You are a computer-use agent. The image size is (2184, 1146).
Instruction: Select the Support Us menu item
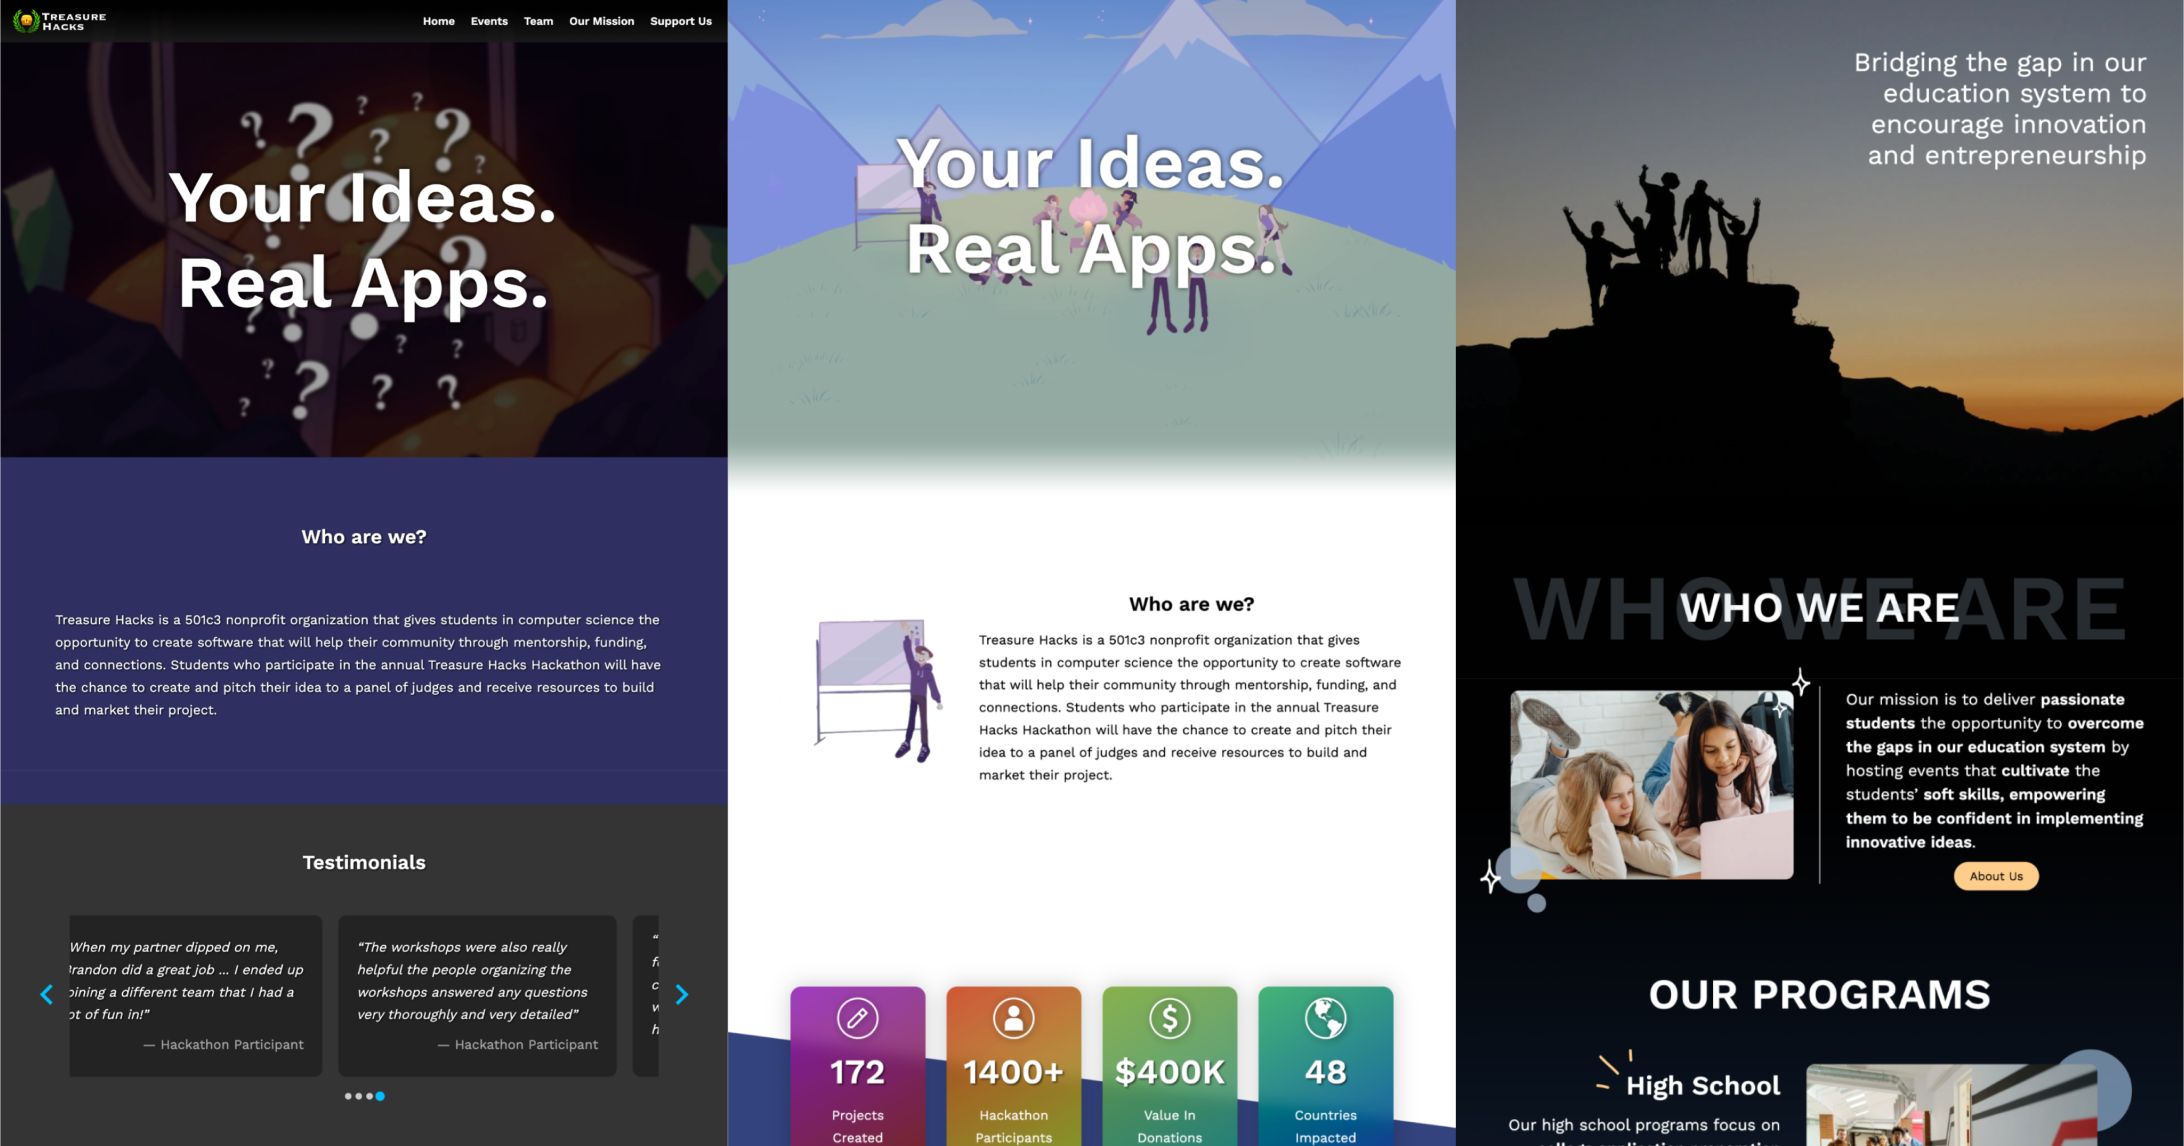click(x=679, y=22)
